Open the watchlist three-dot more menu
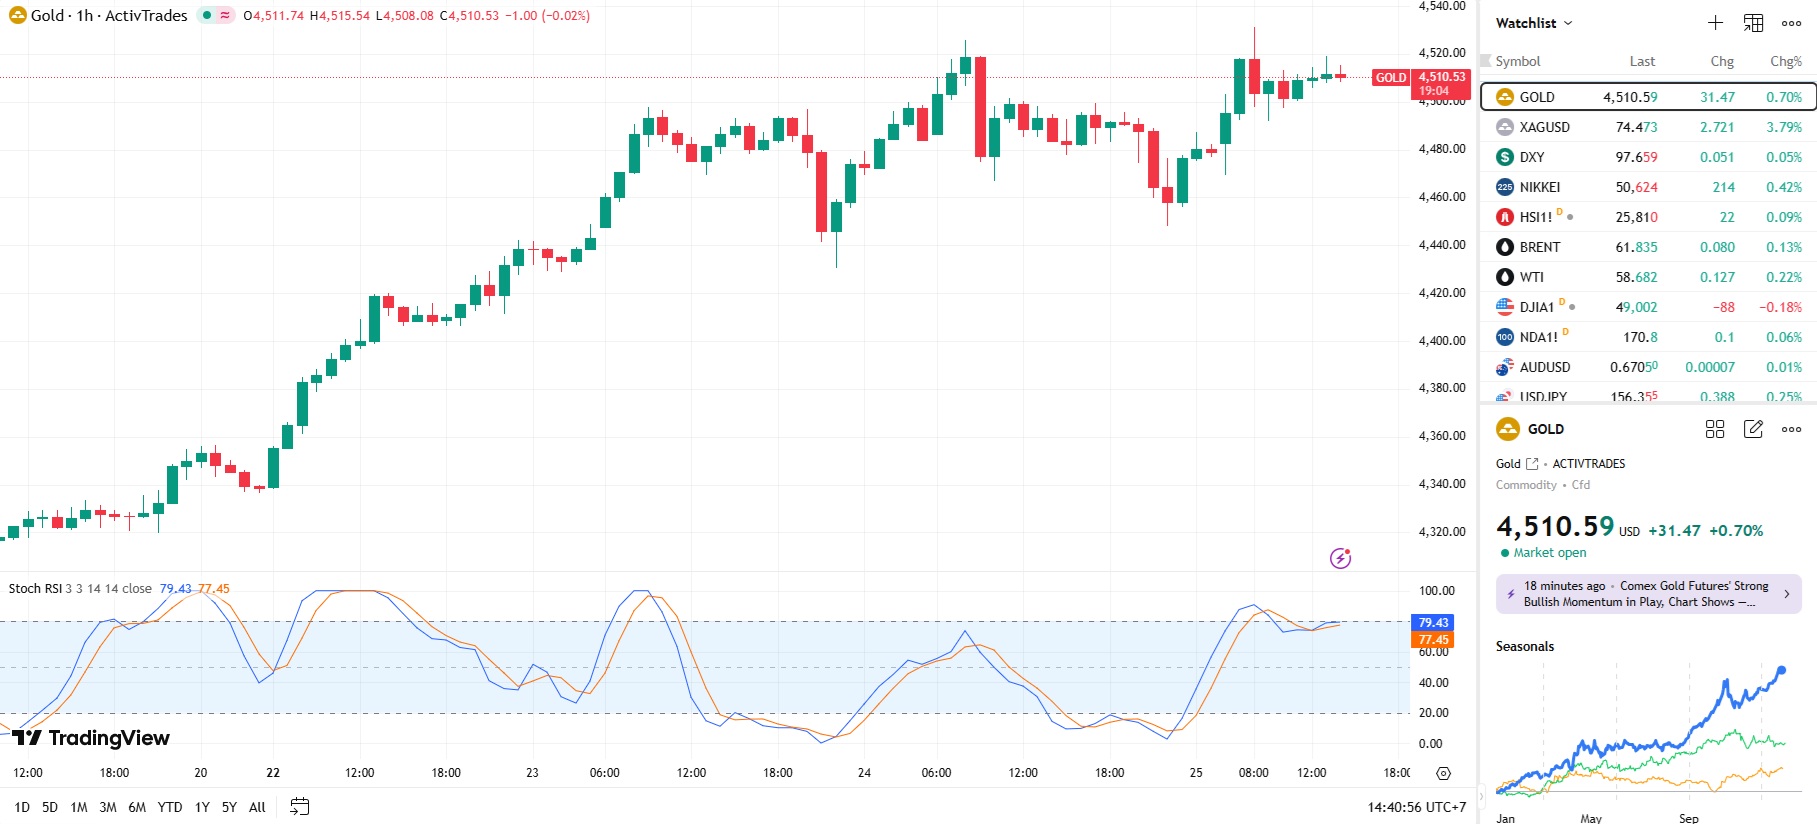This screenshot has height=824, width=1817. [x=1791, y=23]
